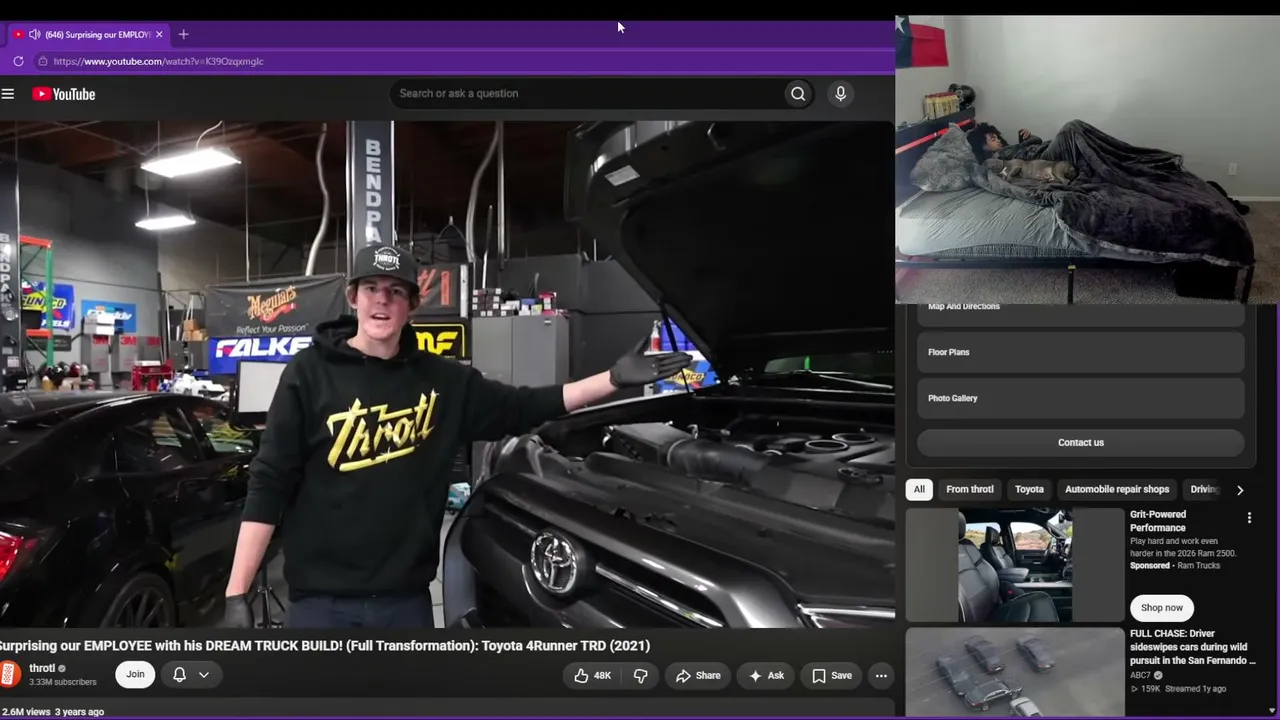The width and height of the screenshot is (1280, 720).
Task: Select the Automobile repair shops chip
Action: coord(1117,489)
